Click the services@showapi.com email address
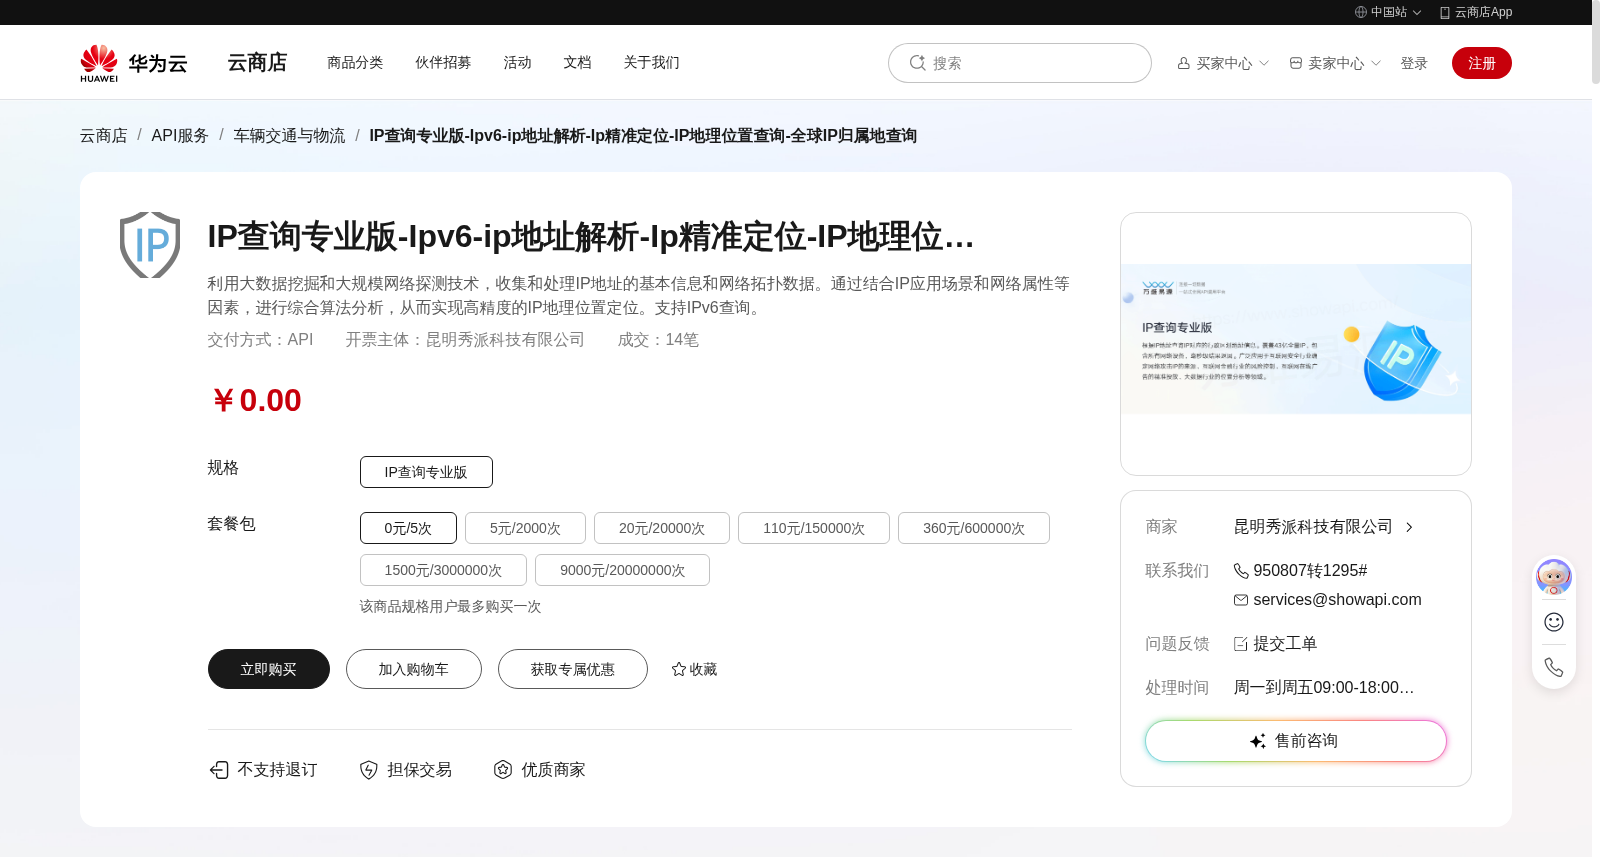 (x=1337, y=600)
